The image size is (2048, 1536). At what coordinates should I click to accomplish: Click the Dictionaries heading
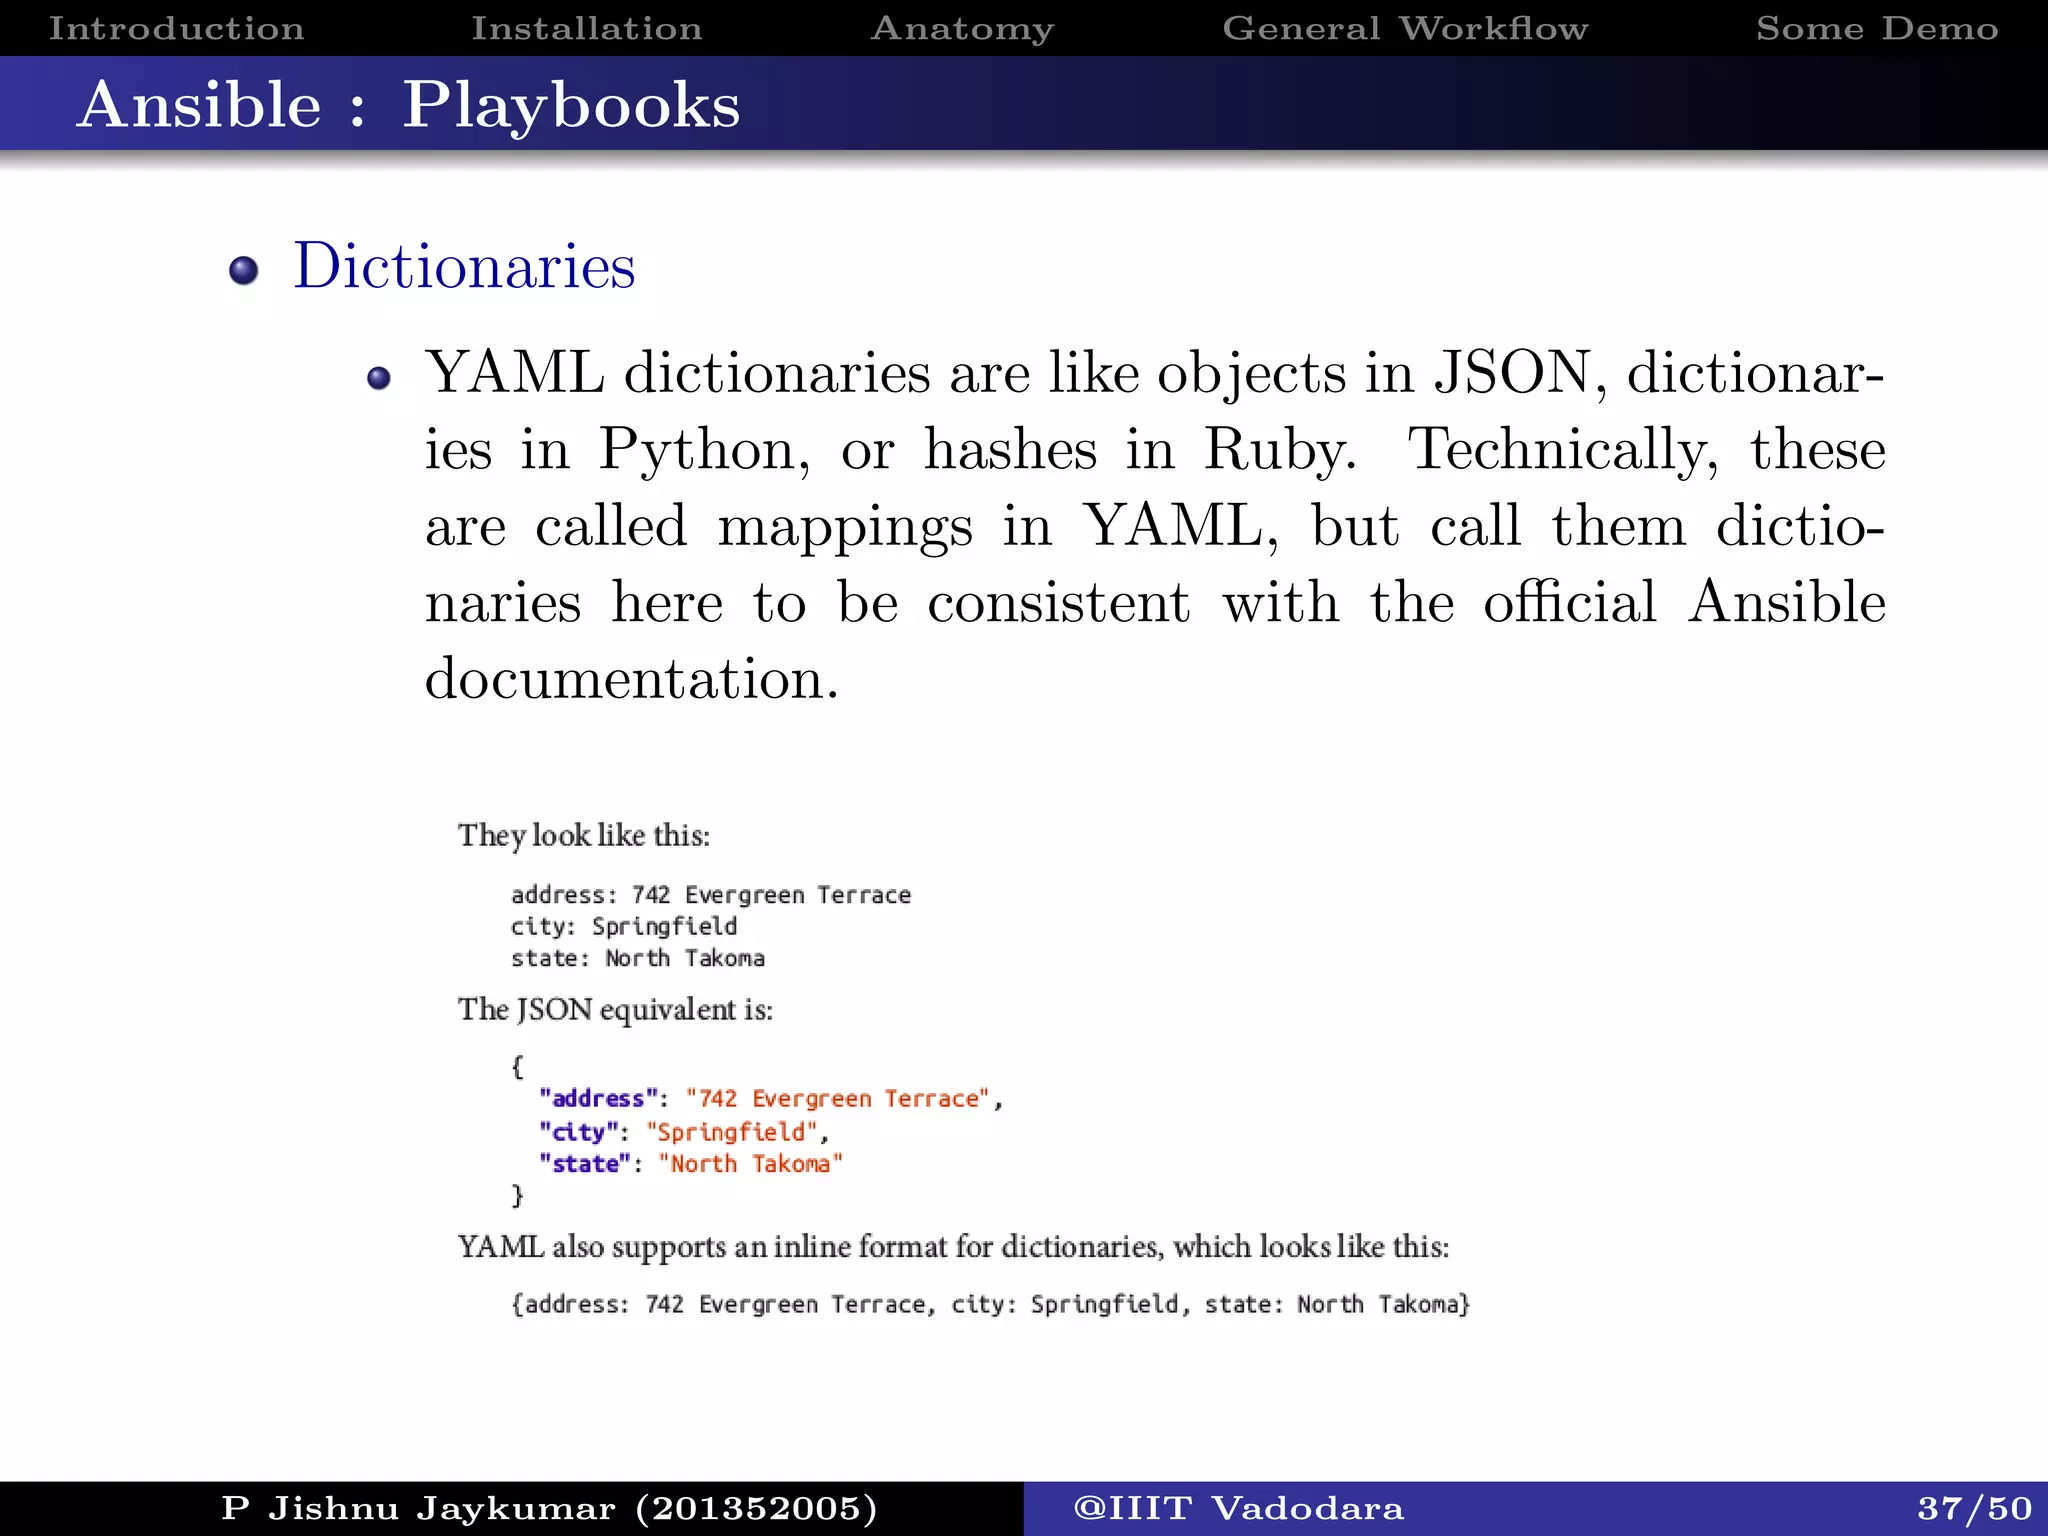click(x=464, y=266)
